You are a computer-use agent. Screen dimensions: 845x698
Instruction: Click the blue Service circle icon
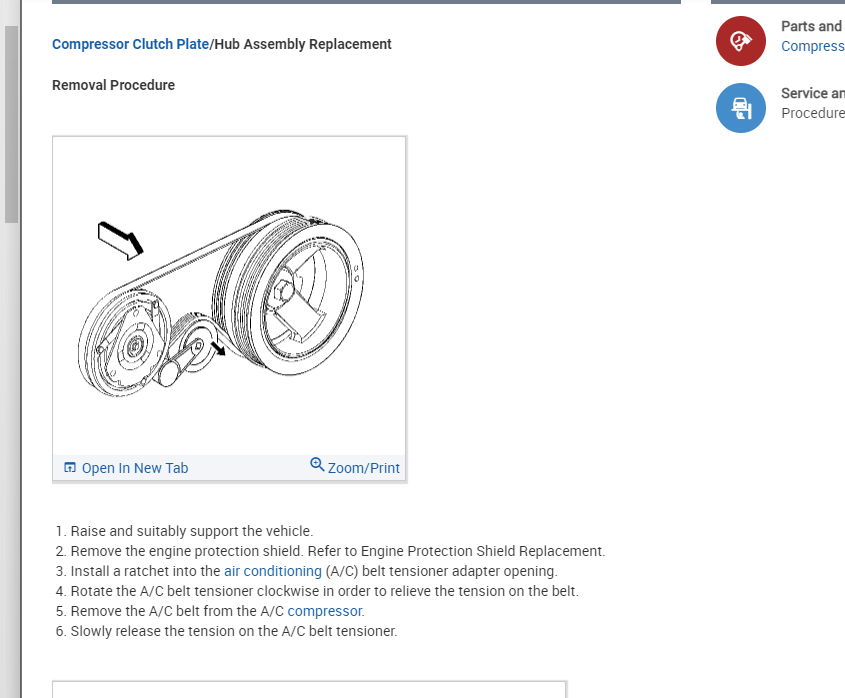[740, 107]
